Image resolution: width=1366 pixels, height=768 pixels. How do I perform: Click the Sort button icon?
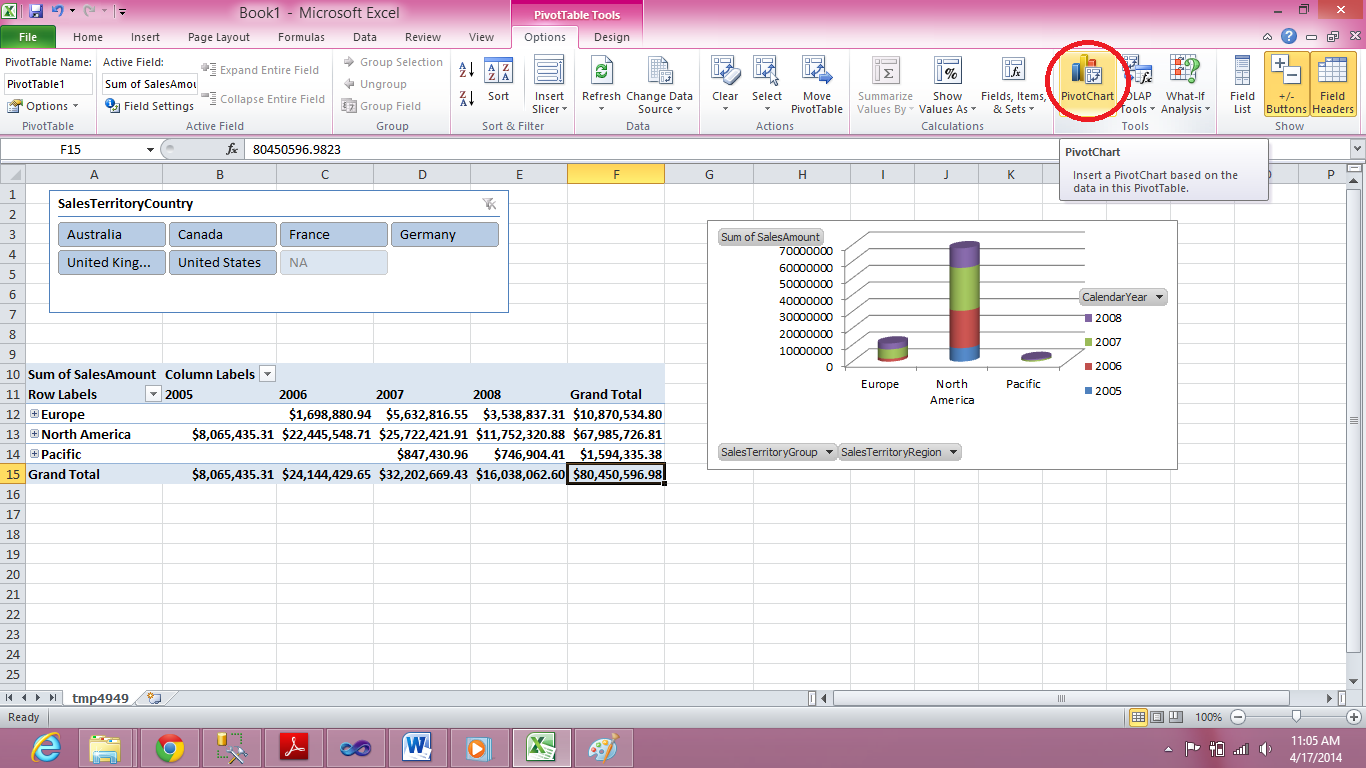[x=498, y=72]
